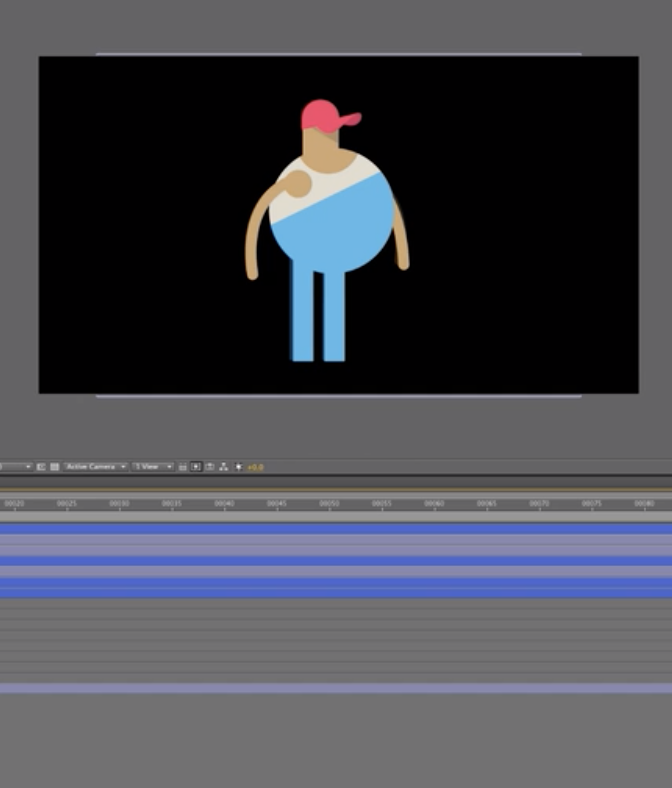Click the Reset Exposure icon

(238, 467)
